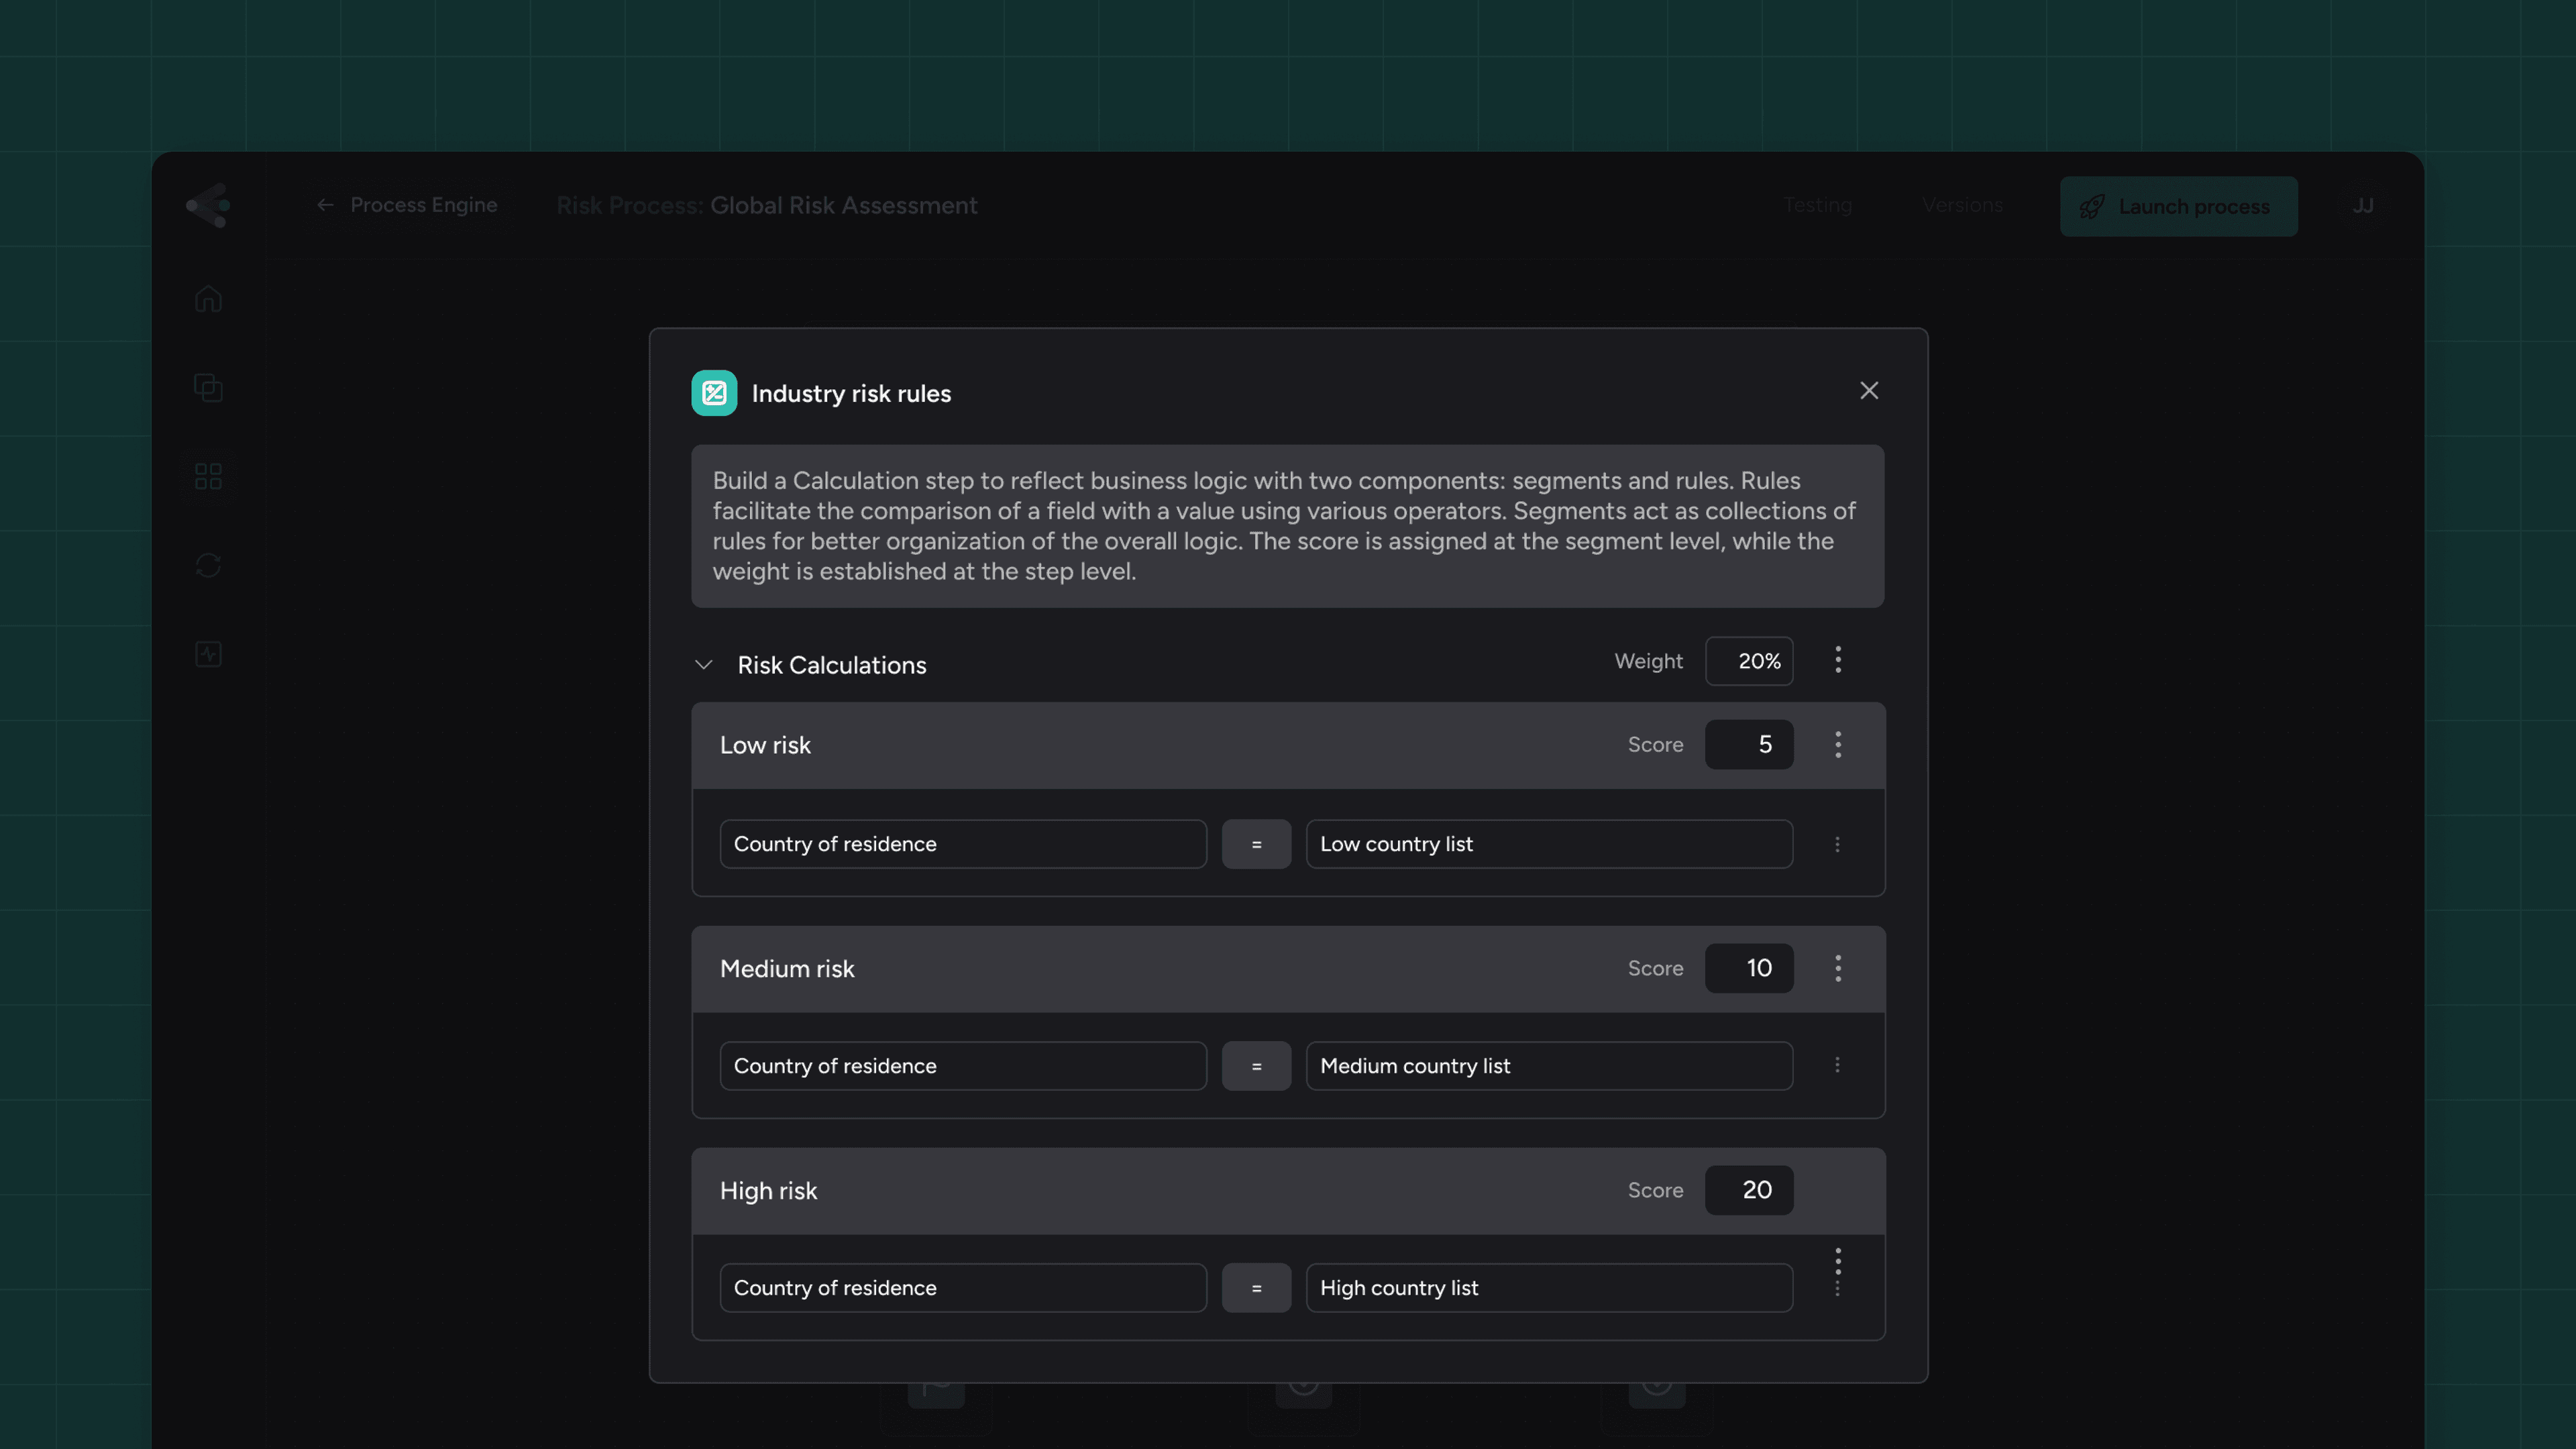
Task: Click the back arrow beside Process Engine
Action: (x=325, y=205)
